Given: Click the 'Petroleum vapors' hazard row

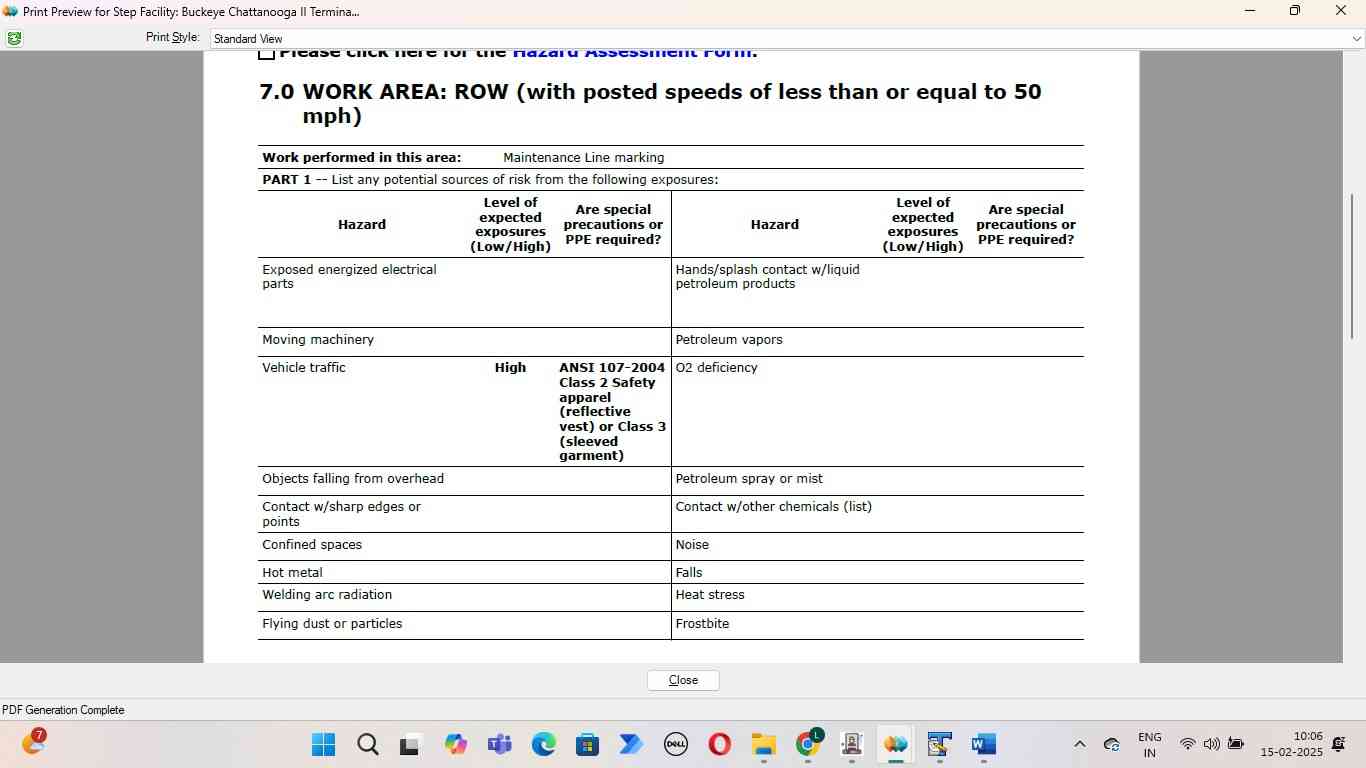Looking at the screenshot, I should (x=729, y=340).
